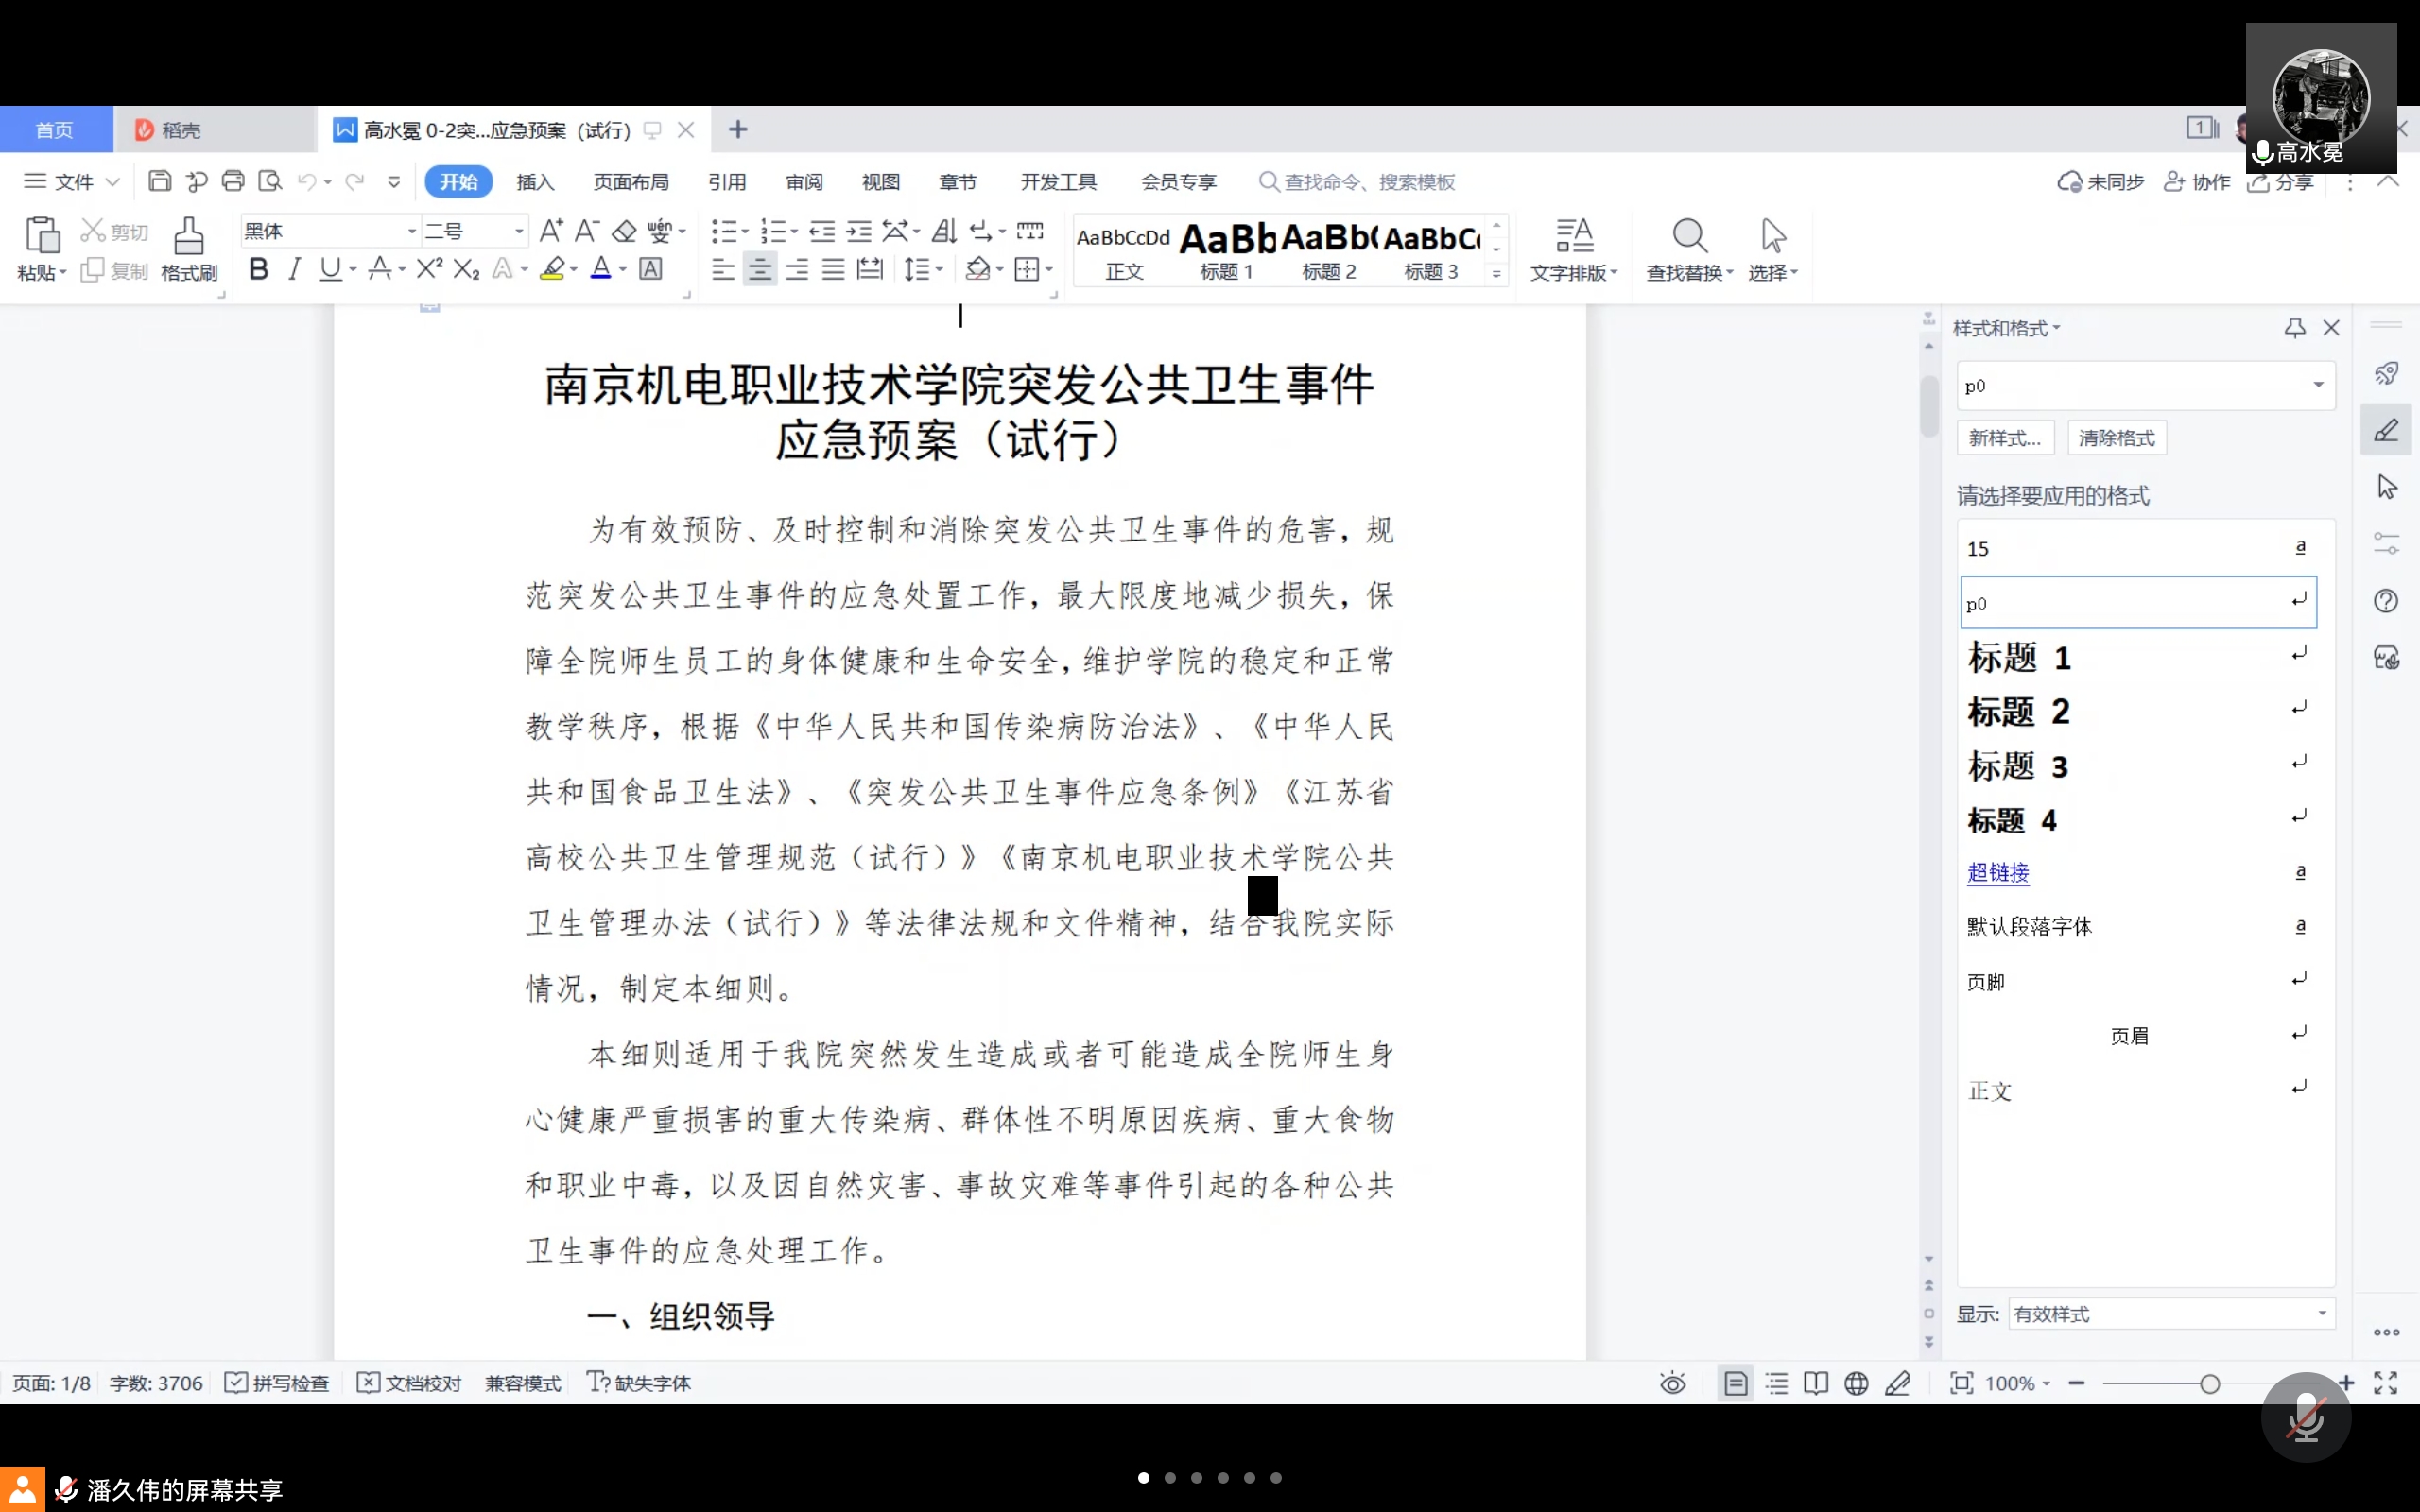Apply bold formatting with the B icon
The width and height of the screenshot is (2420, 1512).
[258, 269]
